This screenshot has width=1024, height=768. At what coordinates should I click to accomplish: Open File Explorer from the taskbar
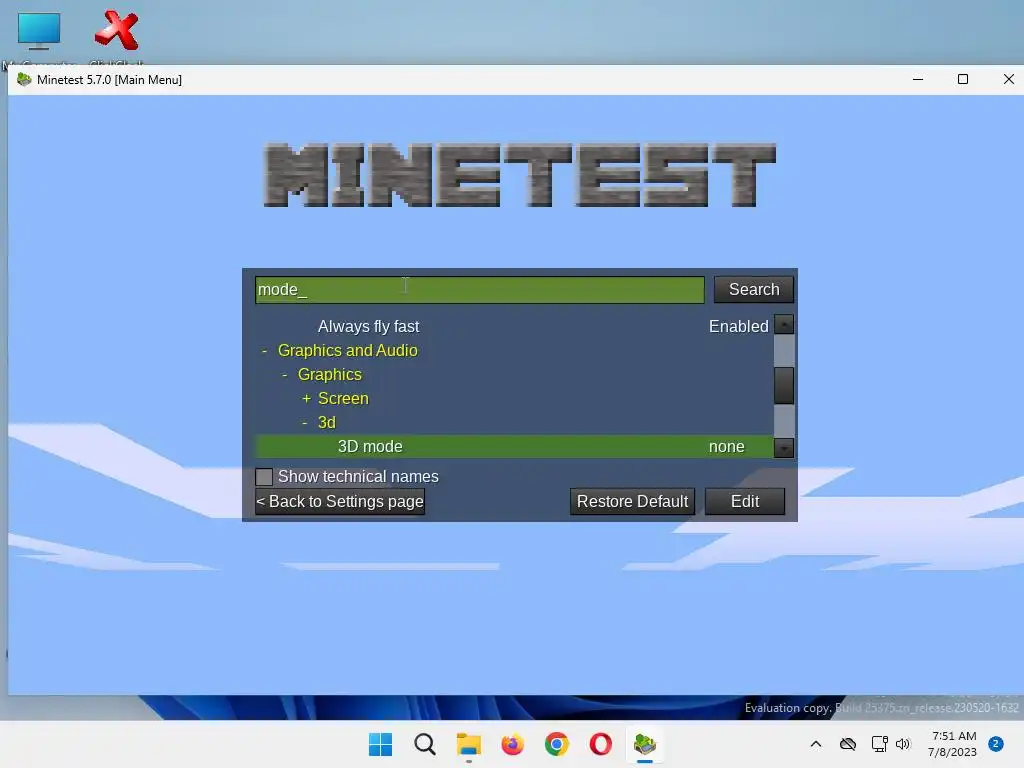468,744
